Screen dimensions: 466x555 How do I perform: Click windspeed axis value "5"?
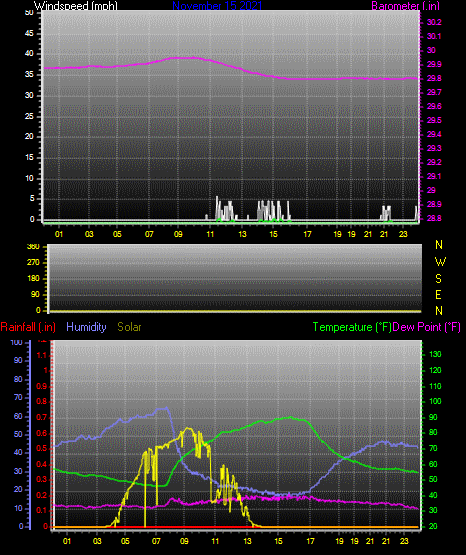pyautogui.click(x=32, y=199)
